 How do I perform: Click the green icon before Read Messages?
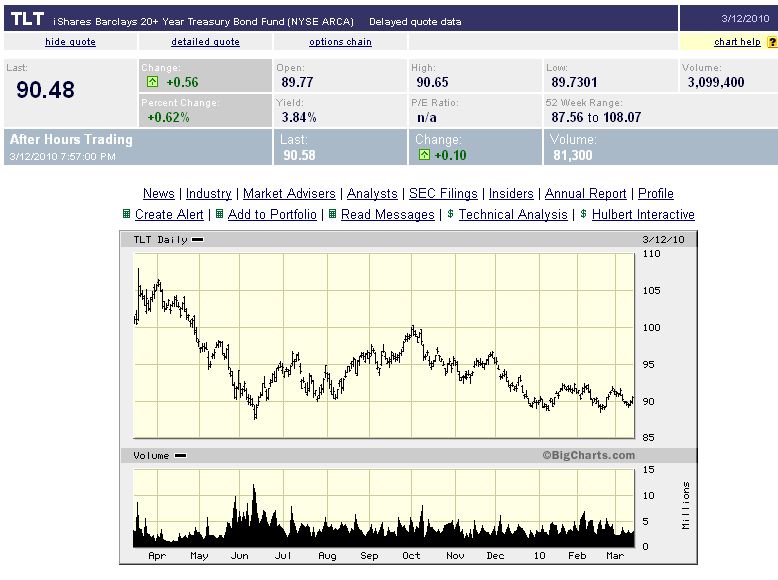(x=332, y=214)
